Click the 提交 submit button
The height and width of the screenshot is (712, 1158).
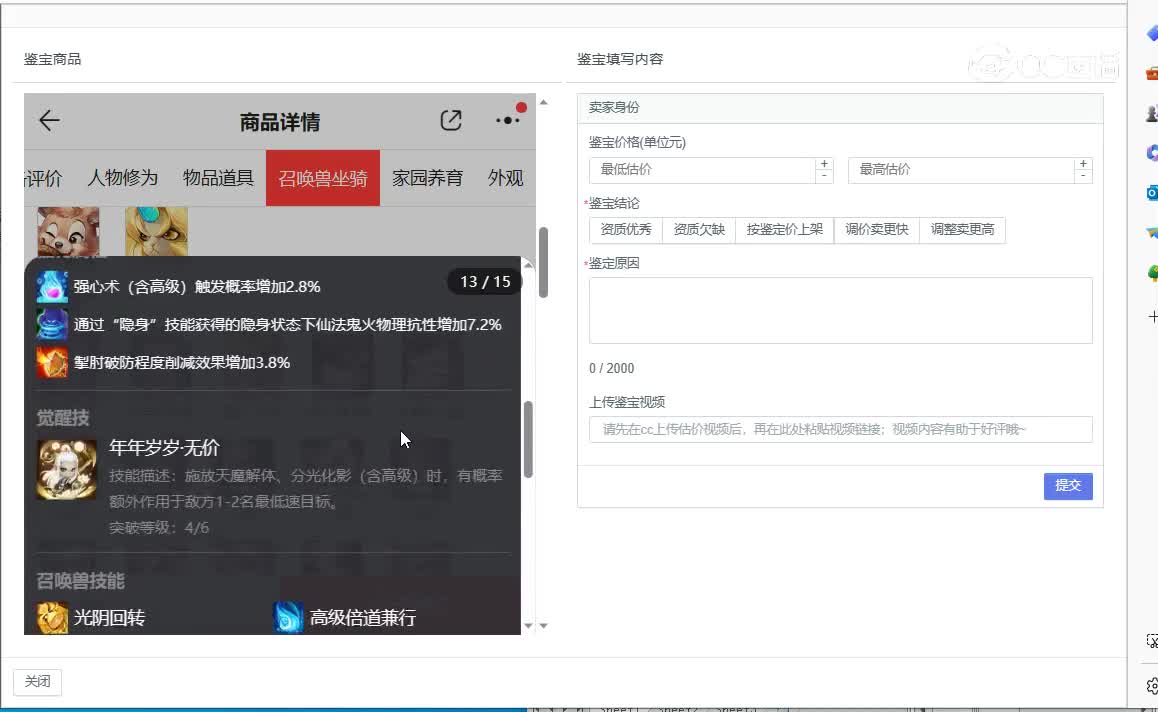click(x=1068, y=486)
